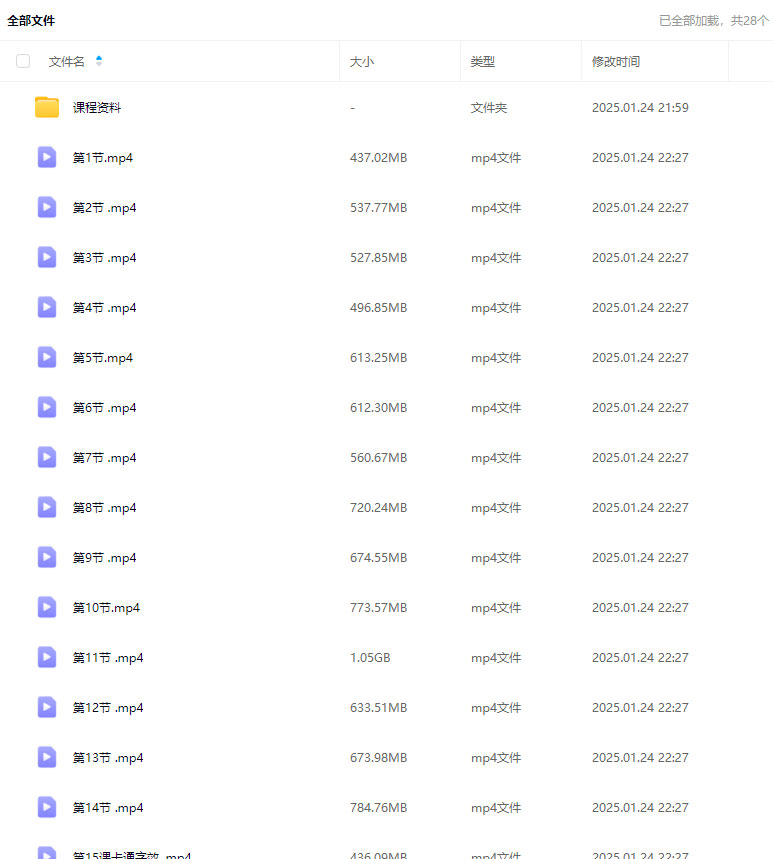Click the 1.05GB size cell
The width and height of the screenshot is (773, 859).
370,657
